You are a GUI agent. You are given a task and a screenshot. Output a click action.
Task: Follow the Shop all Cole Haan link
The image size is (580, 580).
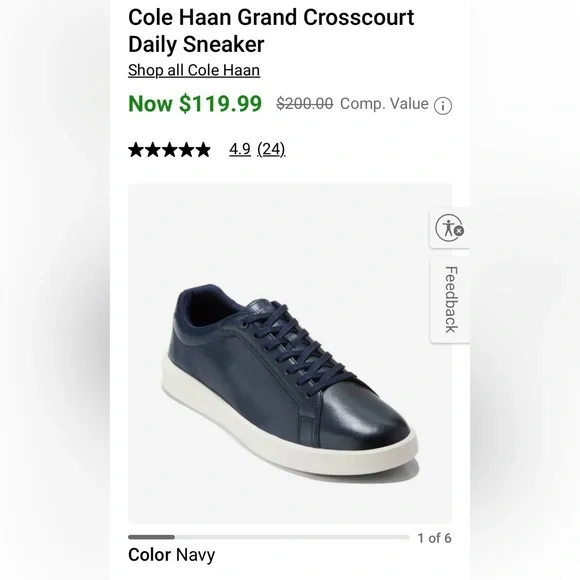(194, 70)
